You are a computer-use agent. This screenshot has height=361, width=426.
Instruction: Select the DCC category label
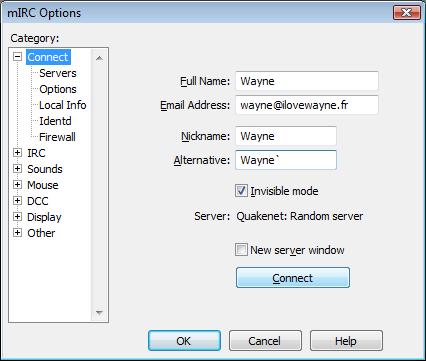click(x=38, y=201)
